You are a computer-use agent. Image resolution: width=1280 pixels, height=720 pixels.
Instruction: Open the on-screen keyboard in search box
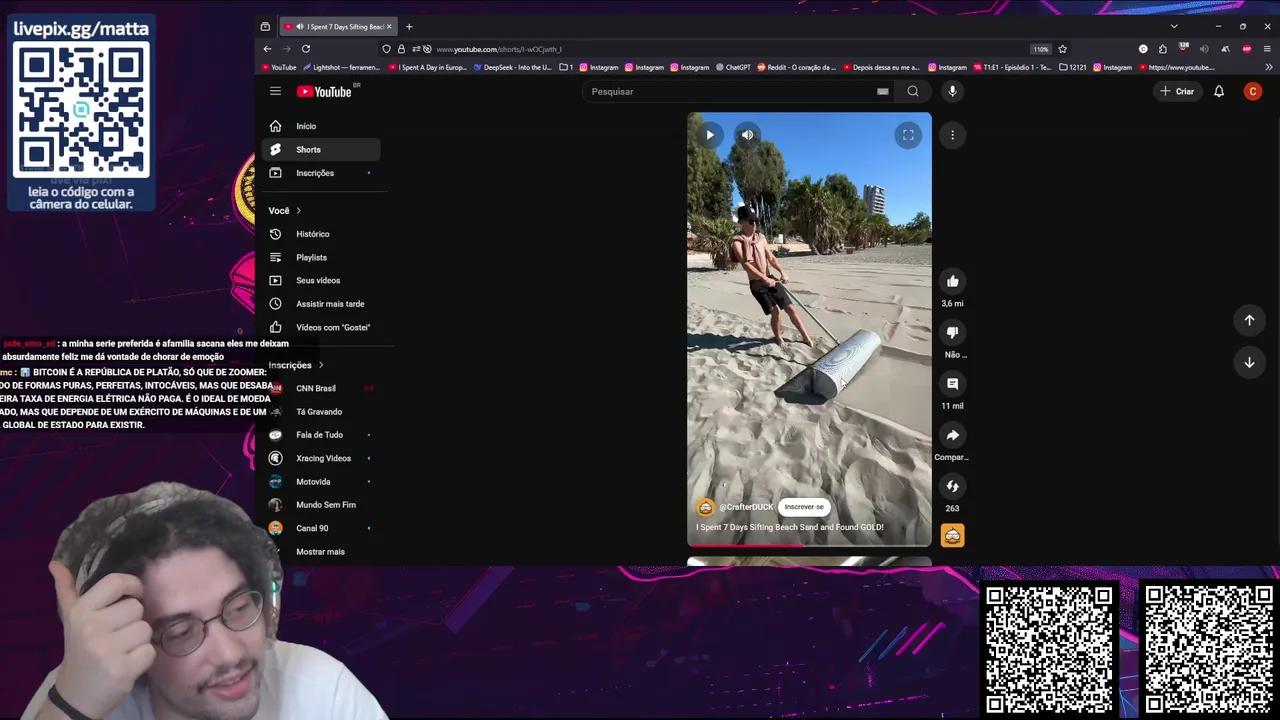point(882,91)
